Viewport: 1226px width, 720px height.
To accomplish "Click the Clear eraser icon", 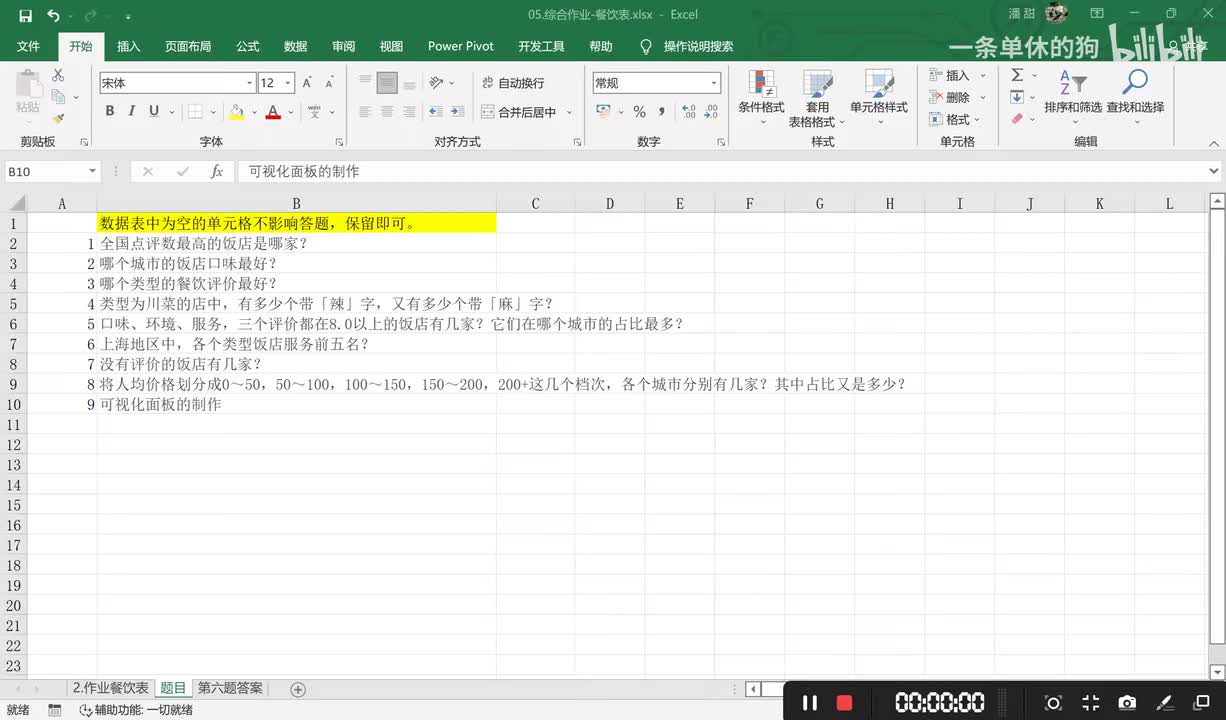I will (x=1017, y=119).
